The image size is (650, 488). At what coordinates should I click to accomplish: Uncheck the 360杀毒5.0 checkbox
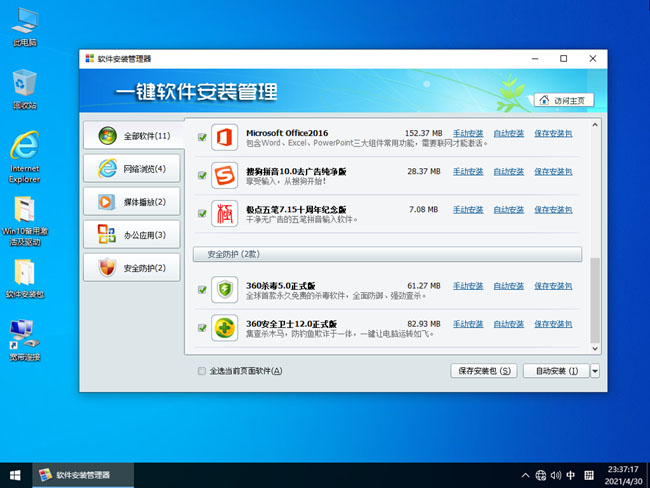coord(202,290)
